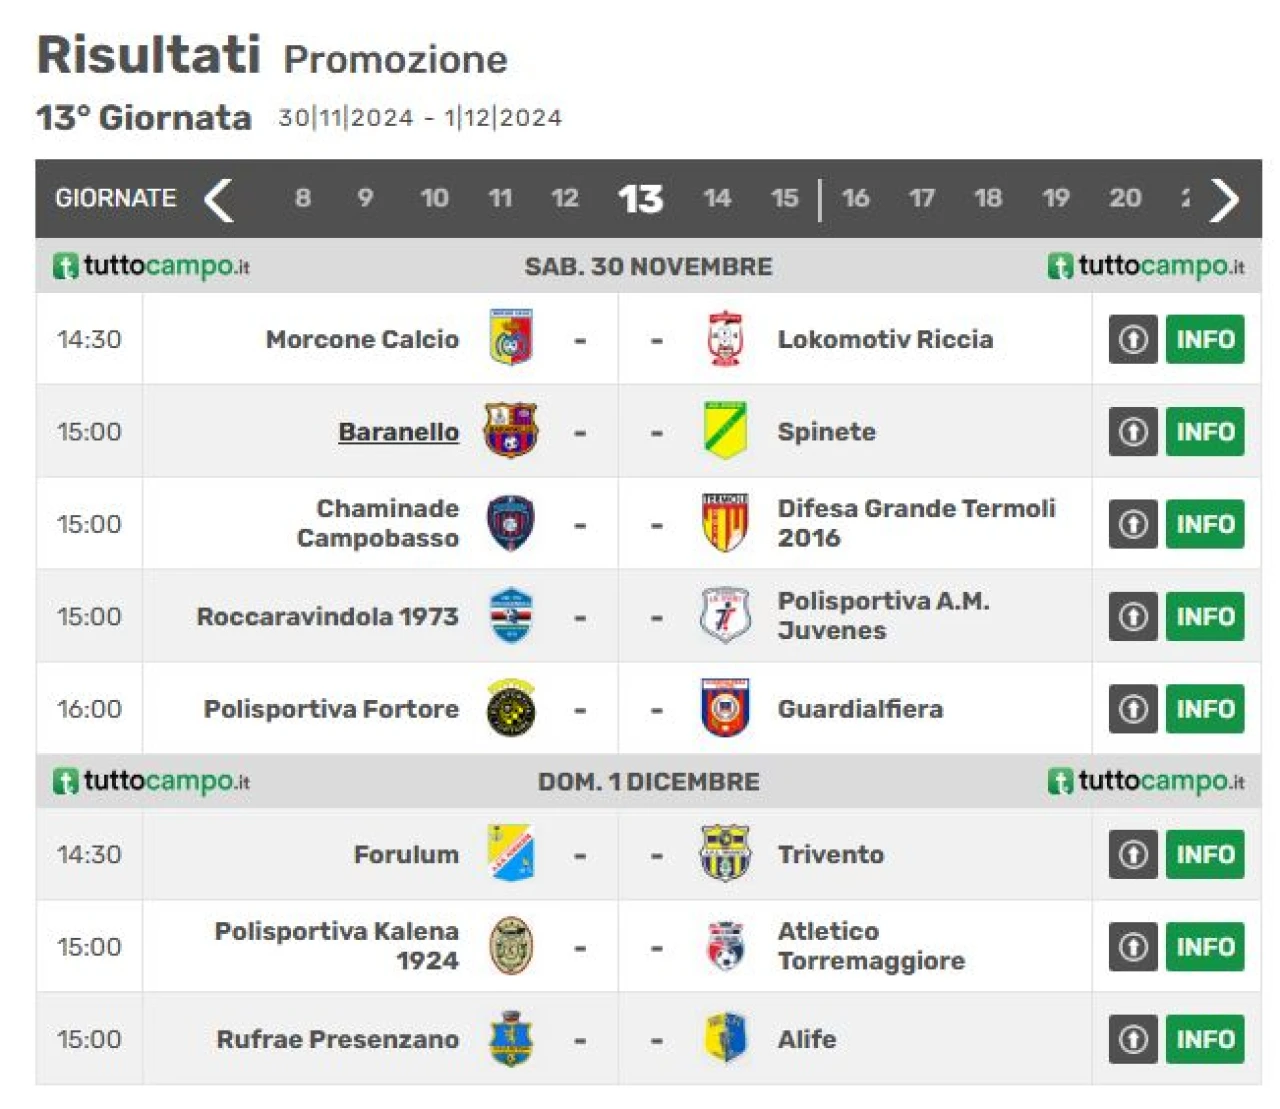
Task: Click the round arrow icon in Morcone Calcio row
Action: pos(1133,339)
